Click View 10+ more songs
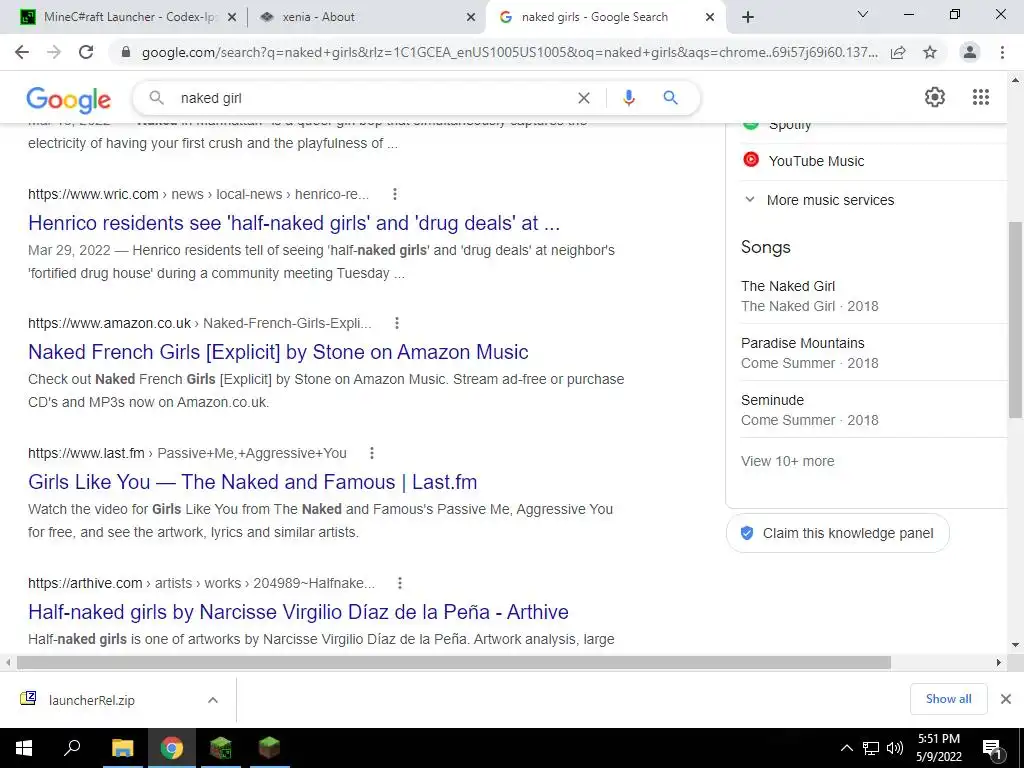1024x768 pixels. pos(788,461)
